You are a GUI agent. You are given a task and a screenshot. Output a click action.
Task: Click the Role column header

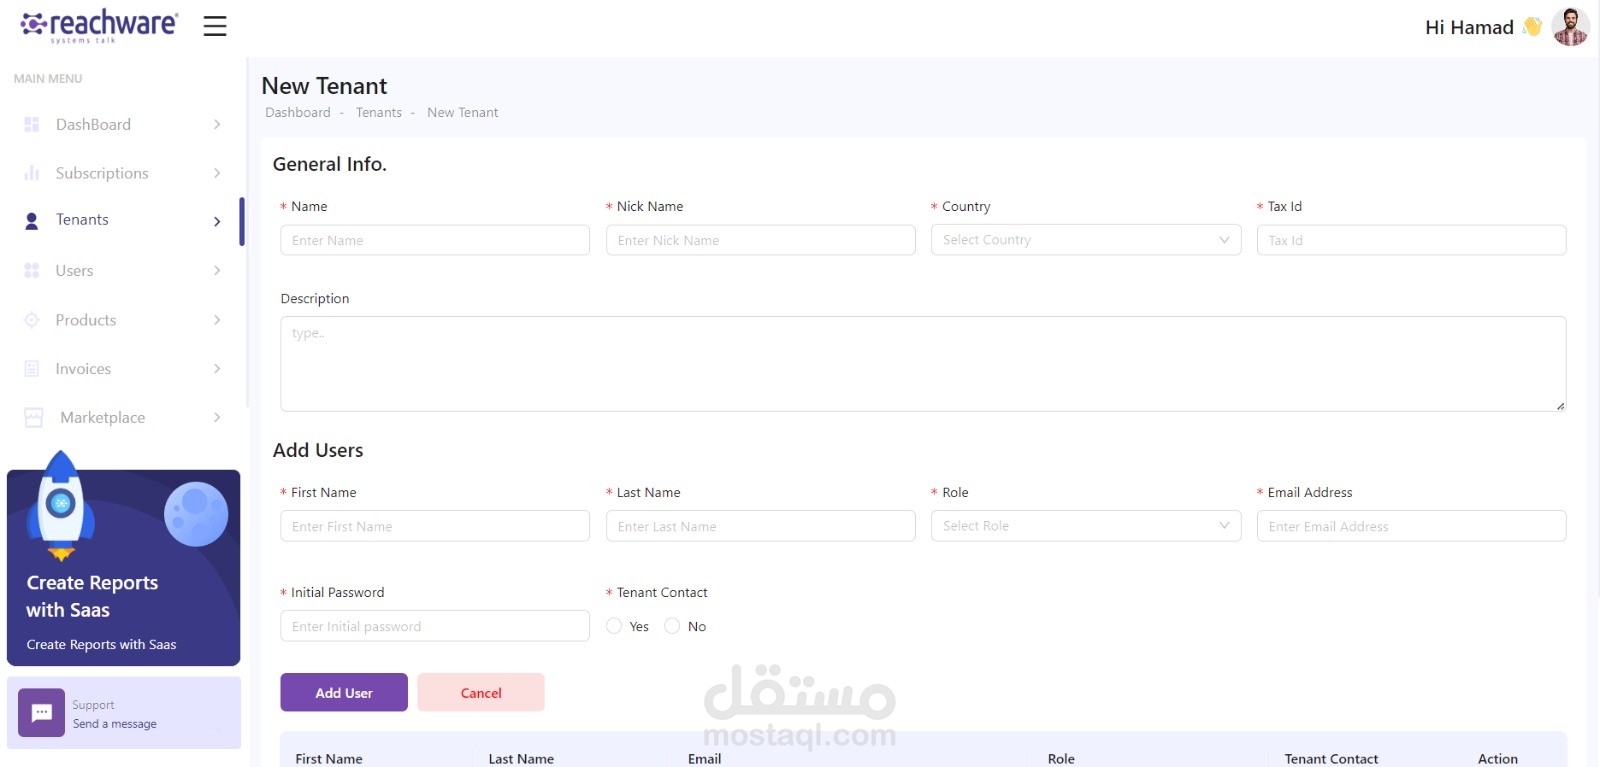(x=1061, y=759)
